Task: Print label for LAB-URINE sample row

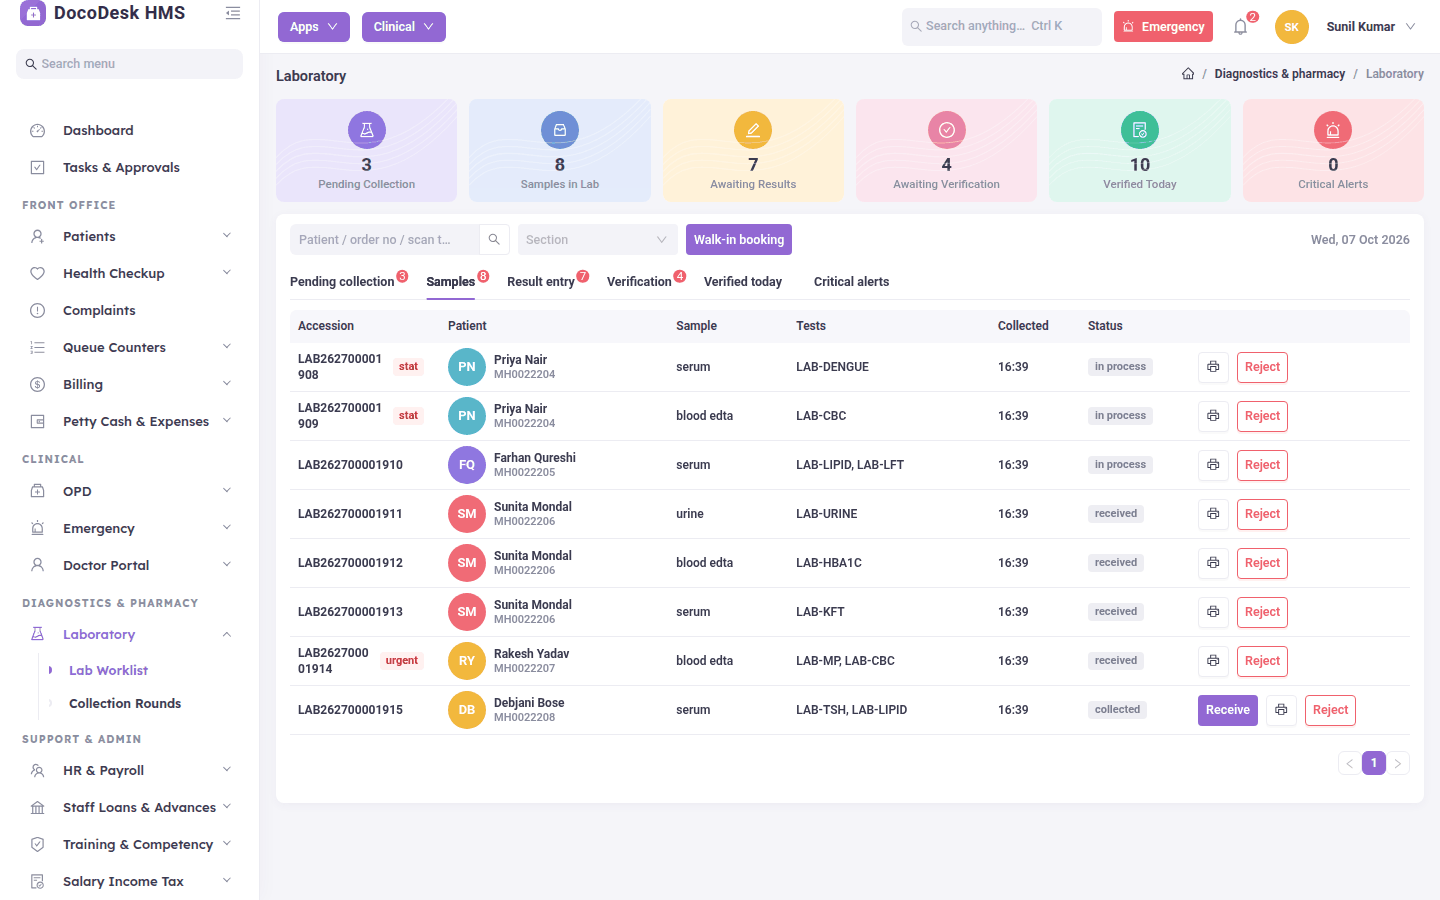Action: (1213, 514)
